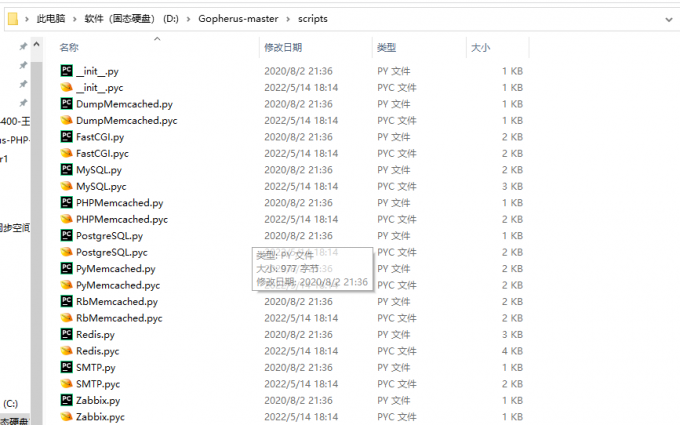Click the PyCharm icon of Zabbix.py
Image resolution: width=680 pixels, height=425 pixels.
point(66,400)
